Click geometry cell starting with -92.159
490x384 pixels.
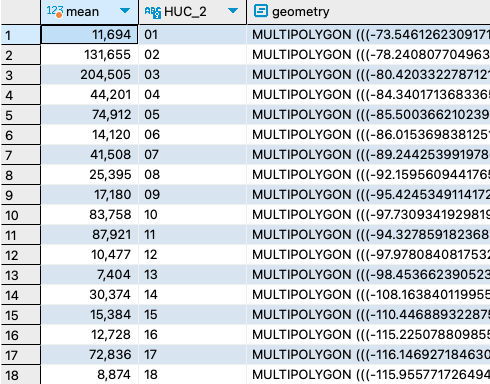(369, 175)
